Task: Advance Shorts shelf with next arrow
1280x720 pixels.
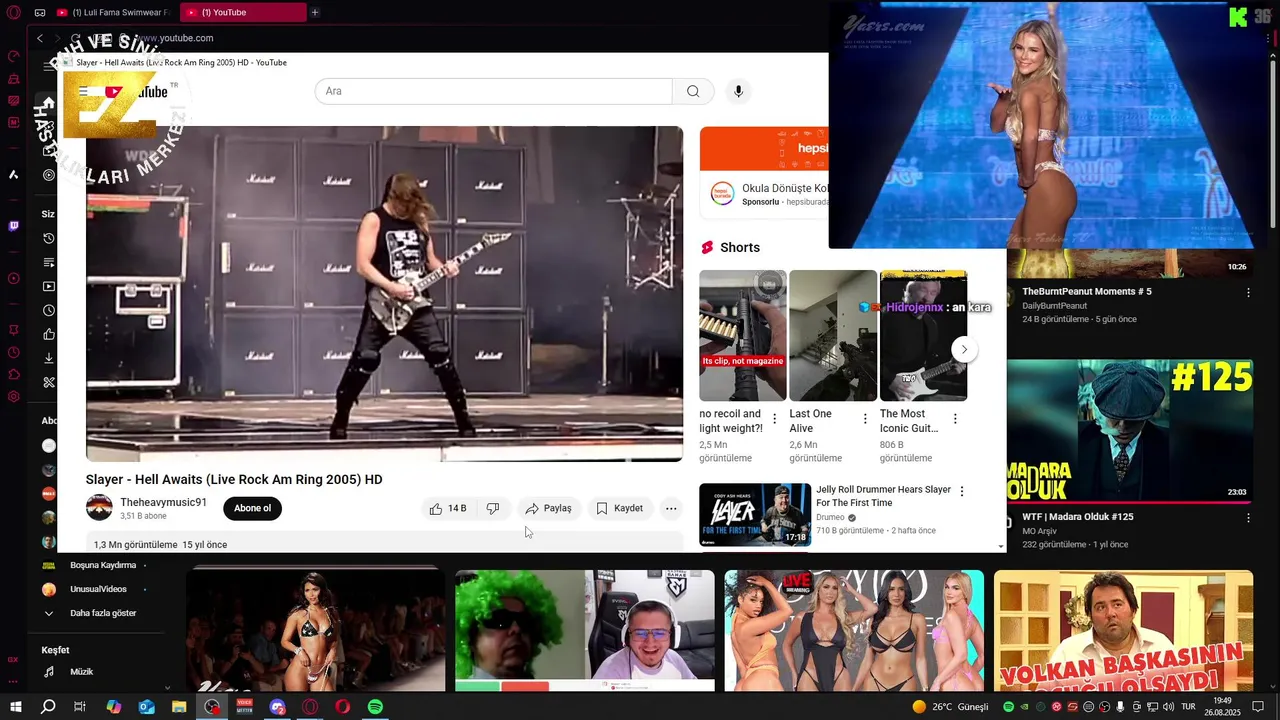Action: click(x=964, y=349)
